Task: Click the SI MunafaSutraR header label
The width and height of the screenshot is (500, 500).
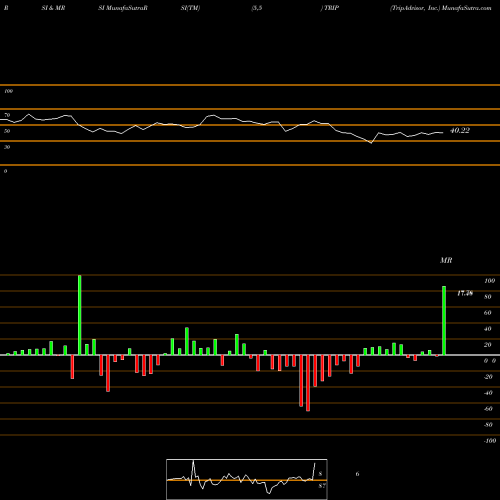Action: 123,8
